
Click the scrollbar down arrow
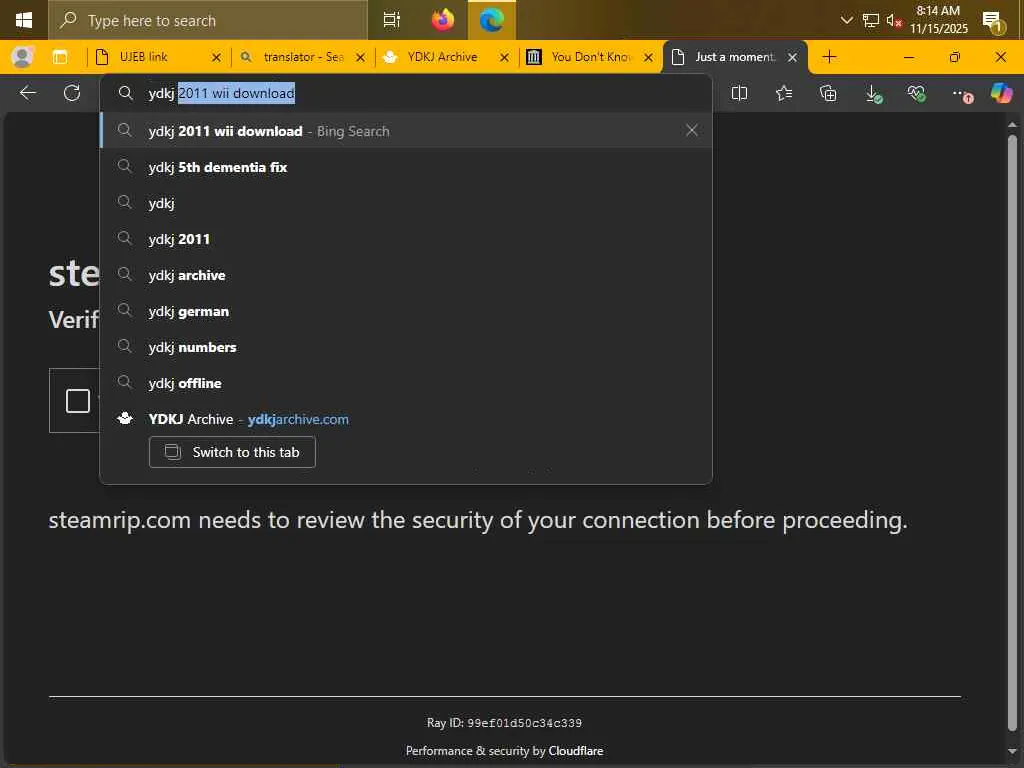(x=1012, y=751)
